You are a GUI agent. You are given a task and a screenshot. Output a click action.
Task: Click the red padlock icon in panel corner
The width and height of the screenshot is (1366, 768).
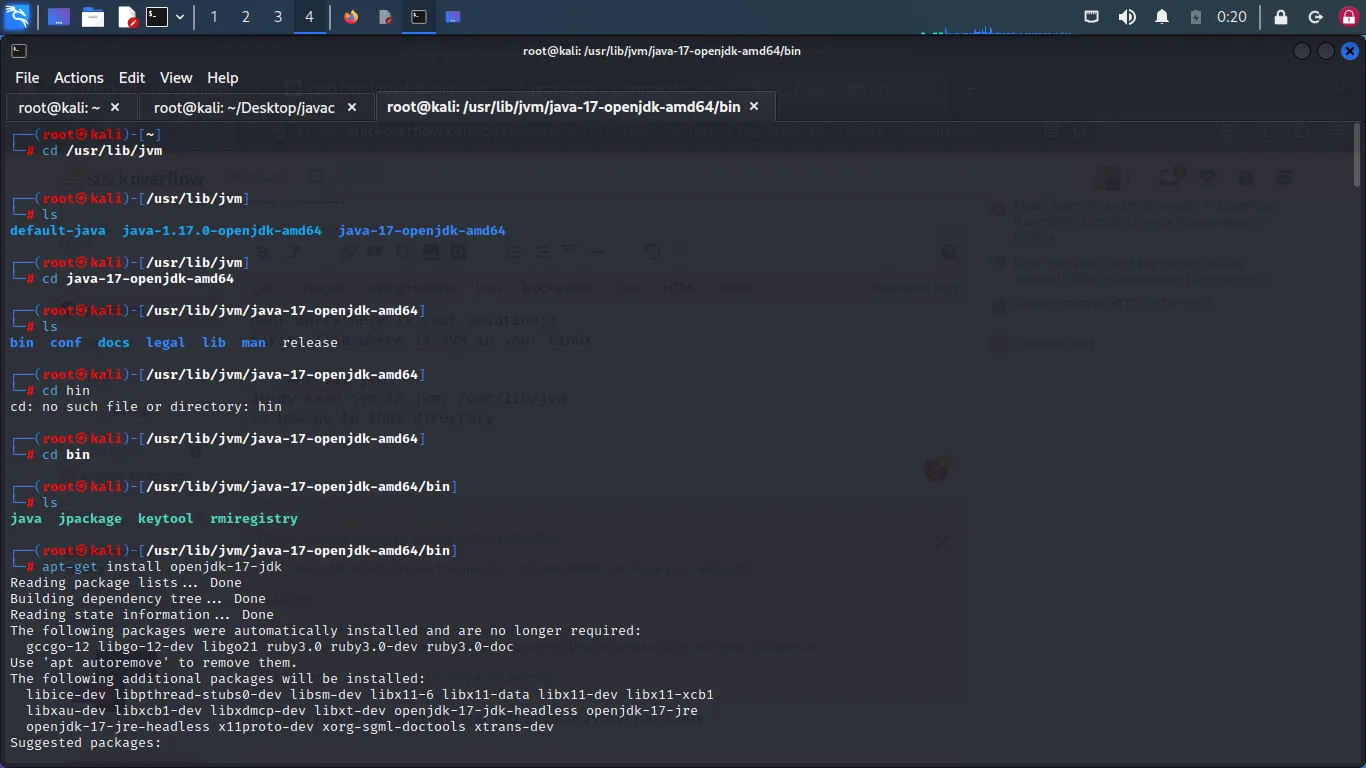click(x=1348, y=17)
